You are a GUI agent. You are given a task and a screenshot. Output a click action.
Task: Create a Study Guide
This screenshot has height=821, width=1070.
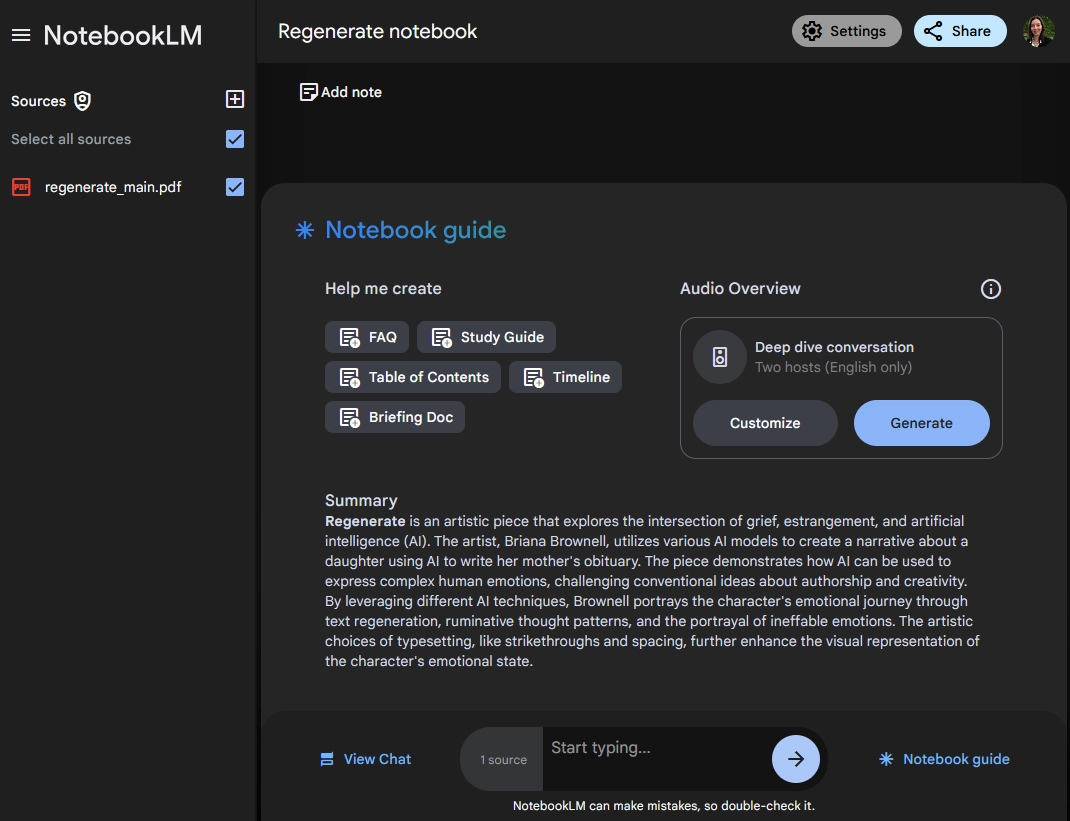(487, 337)
